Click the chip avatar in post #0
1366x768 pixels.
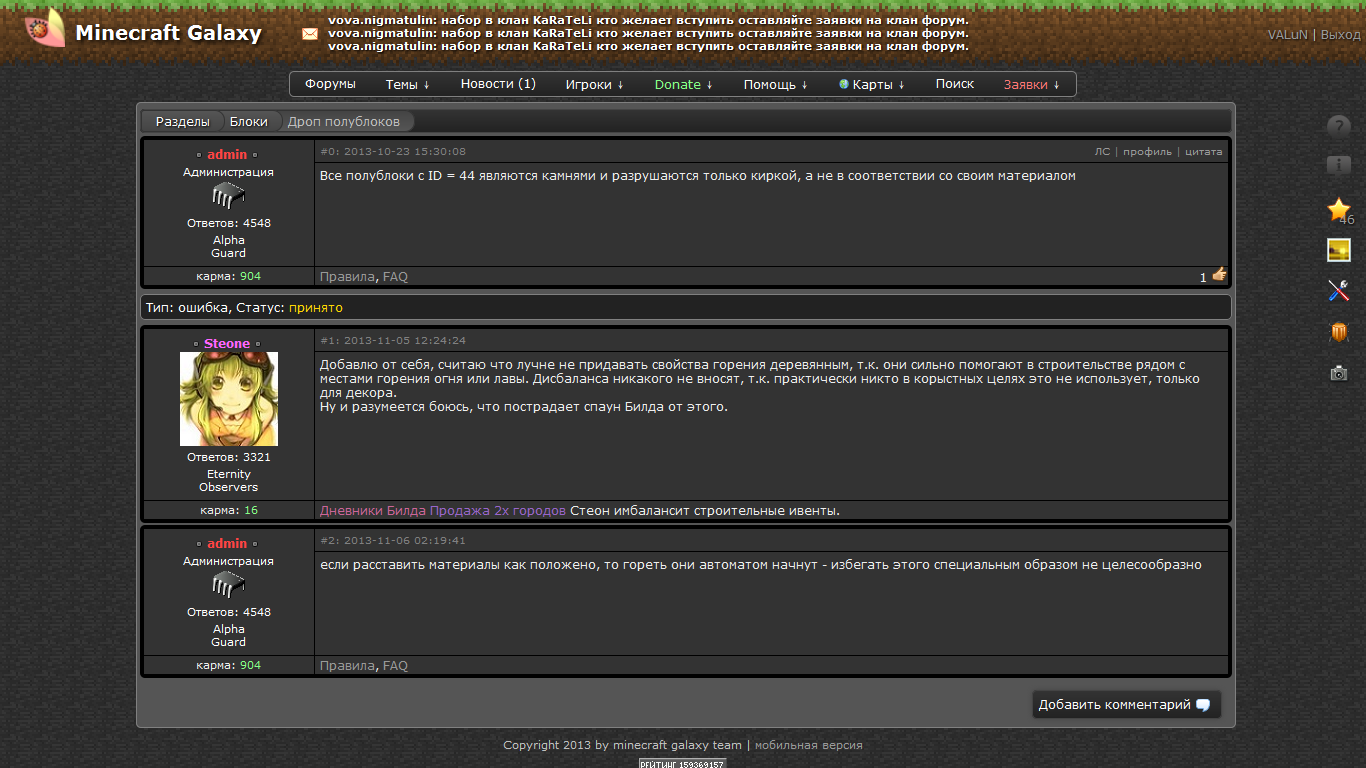click(228, 195)
